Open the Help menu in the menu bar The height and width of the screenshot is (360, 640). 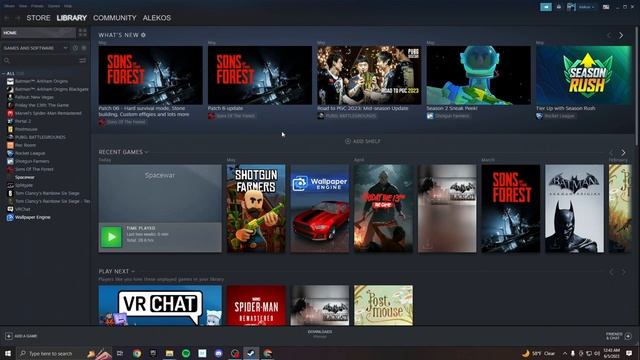coord(68,6)
